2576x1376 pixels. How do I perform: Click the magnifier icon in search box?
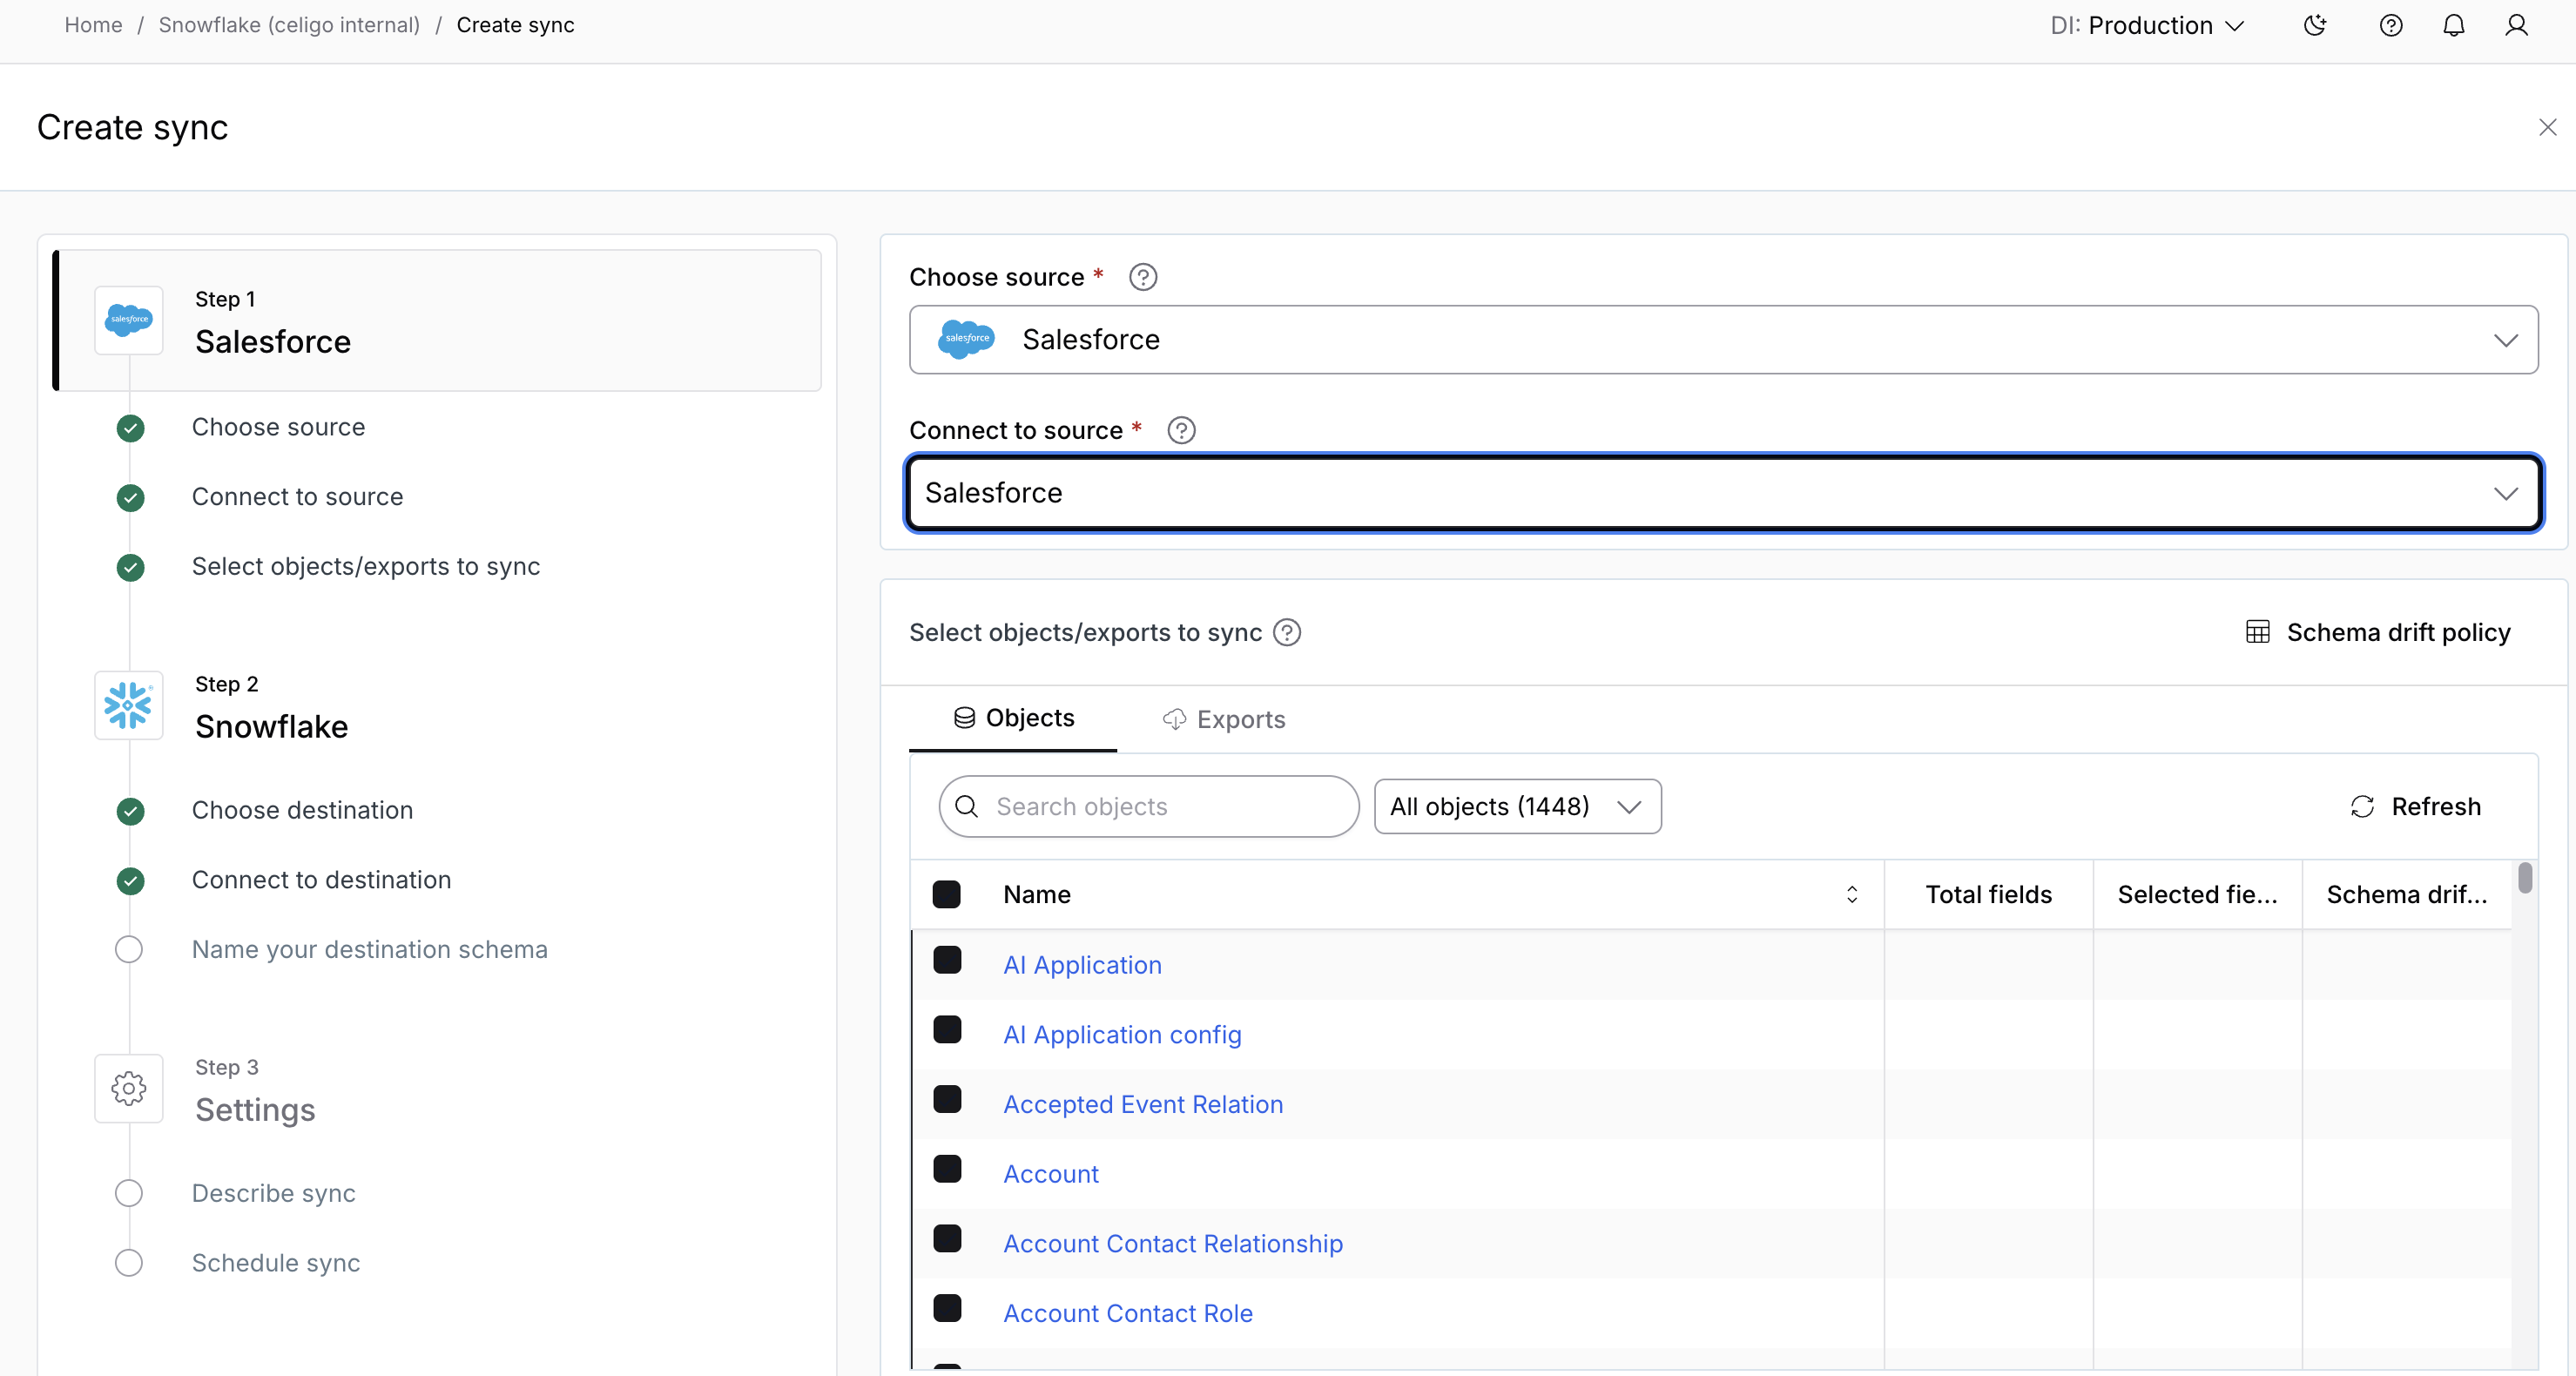(x=967, y=806)
